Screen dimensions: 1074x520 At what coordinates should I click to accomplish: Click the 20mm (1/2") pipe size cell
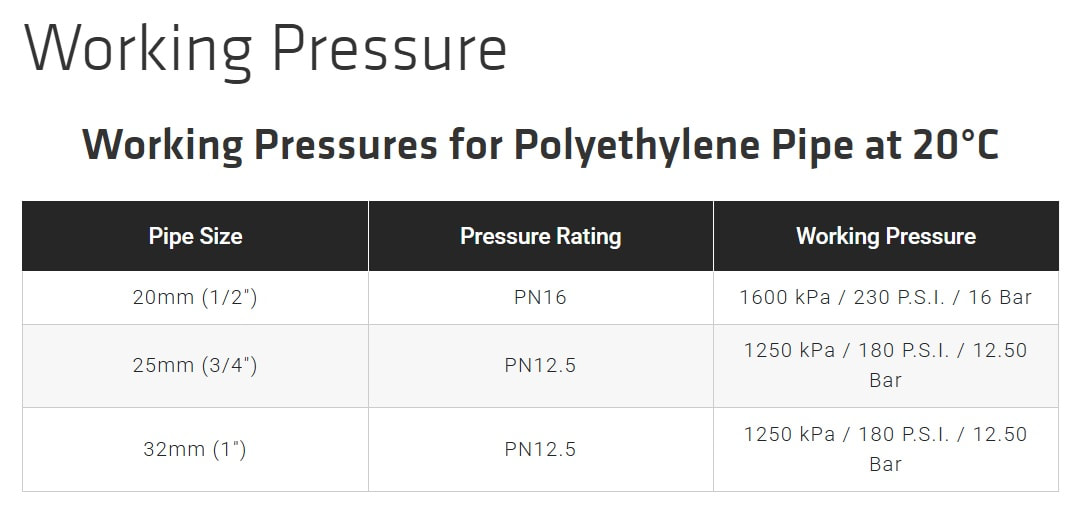click(195, 298)
